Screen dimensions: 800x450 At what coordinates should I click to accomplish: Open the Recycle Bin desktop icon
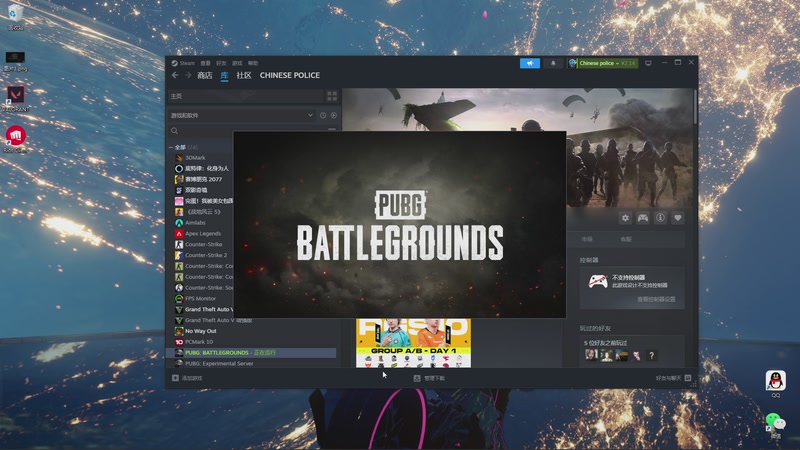[x=15, y=17]
